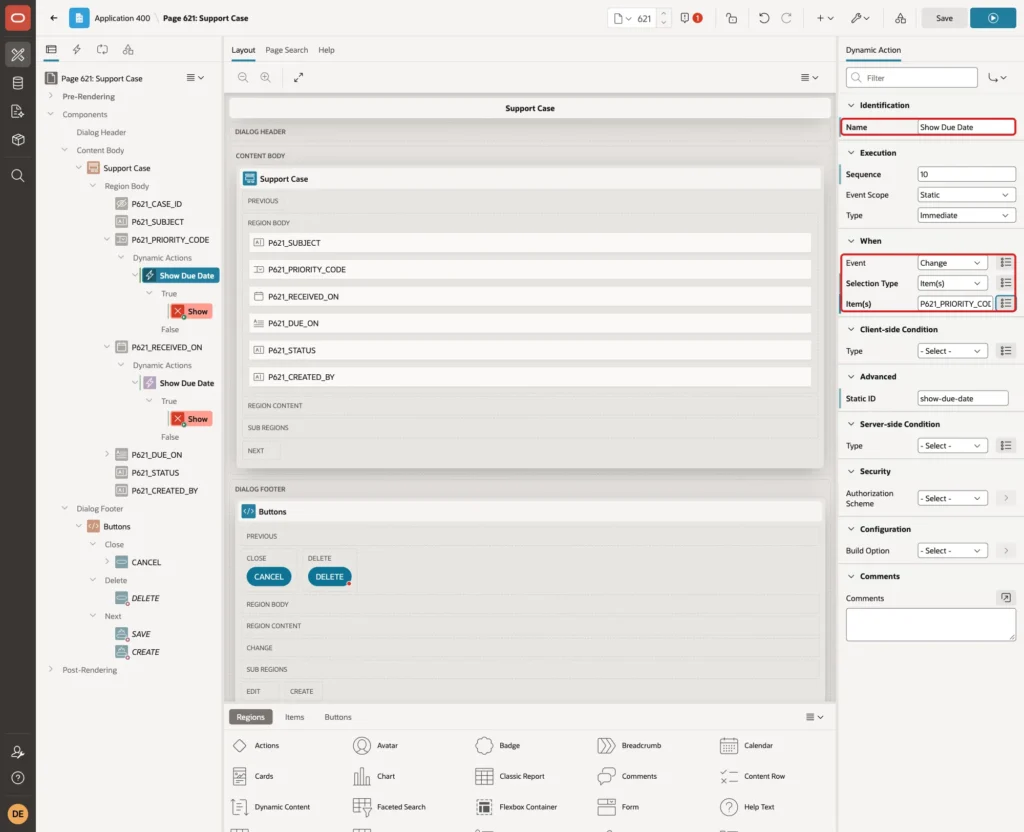The width and height of the screenshot is (1024, 832).
Task: Click the Static ID input field
Action: [x=963, y=398]
